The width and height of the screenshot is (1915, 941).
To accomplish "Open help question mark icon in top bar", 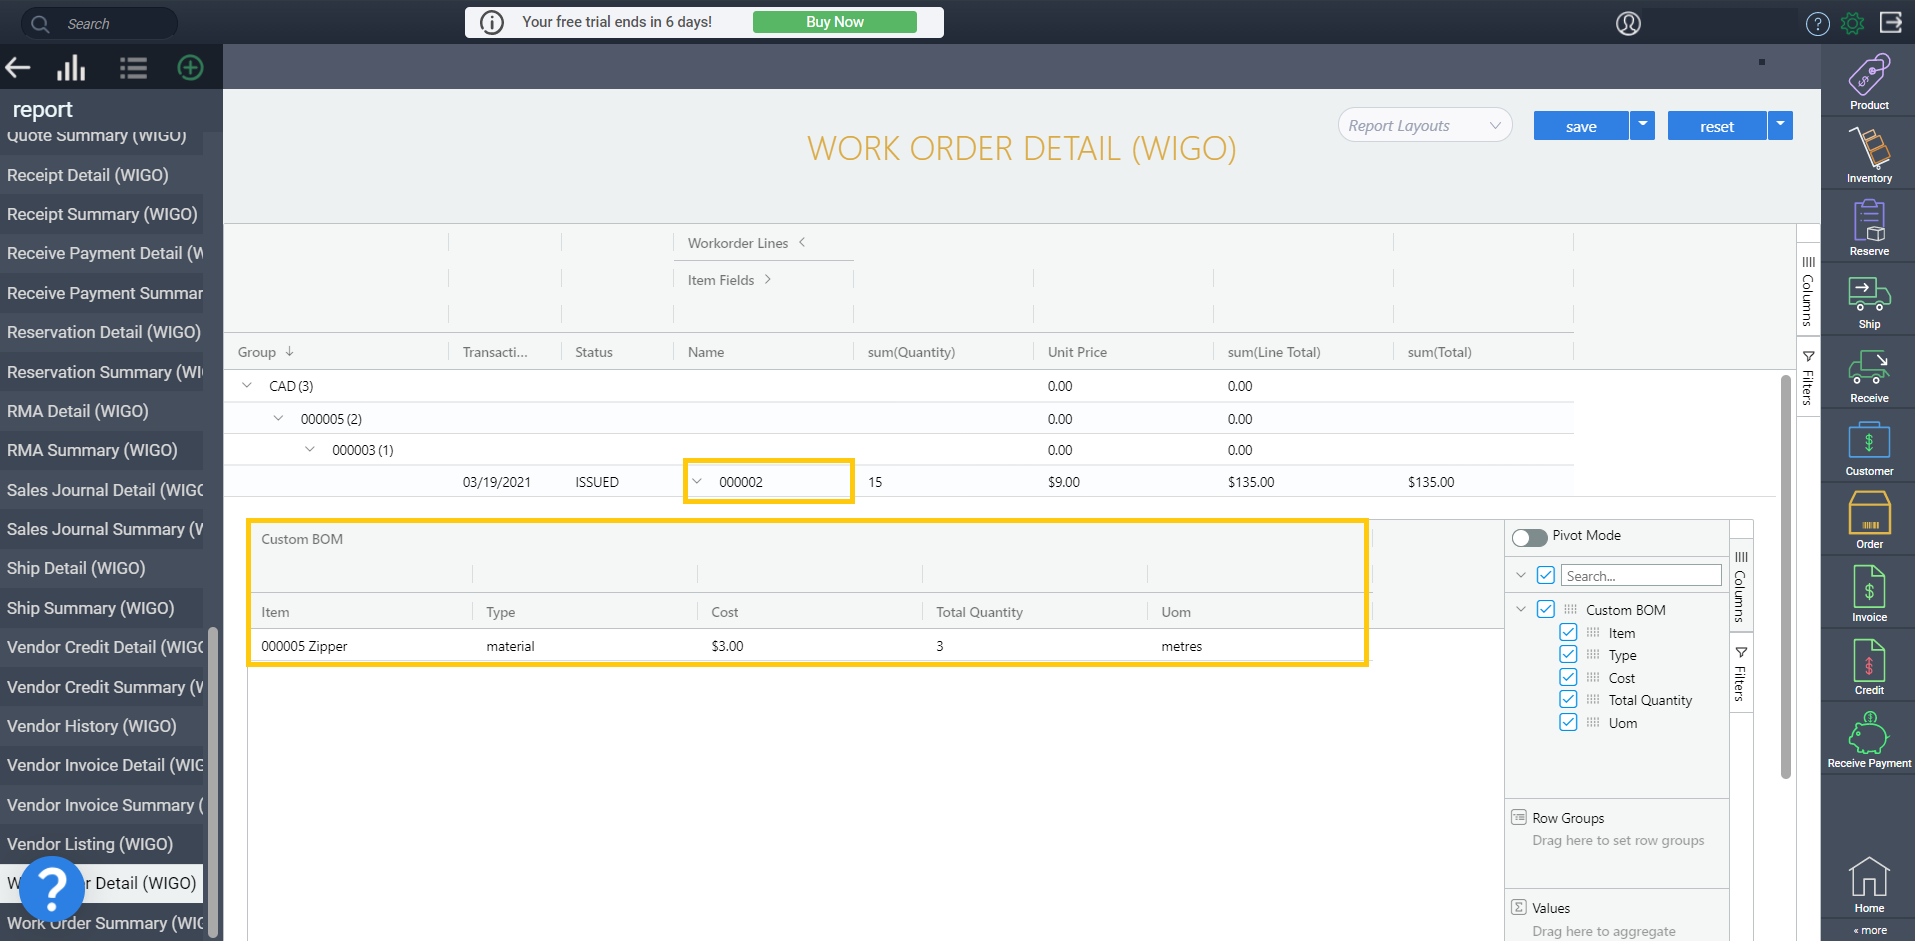I will pyautogui.click(x=1818, y=23).
